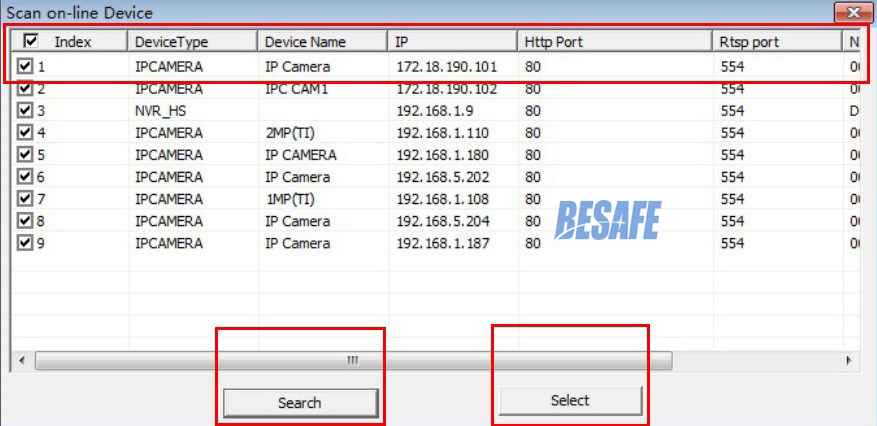Uncheck the checkbox for NVR_HS row 3
The height and width of the screenshot is (426, 877).
[26, 110]
